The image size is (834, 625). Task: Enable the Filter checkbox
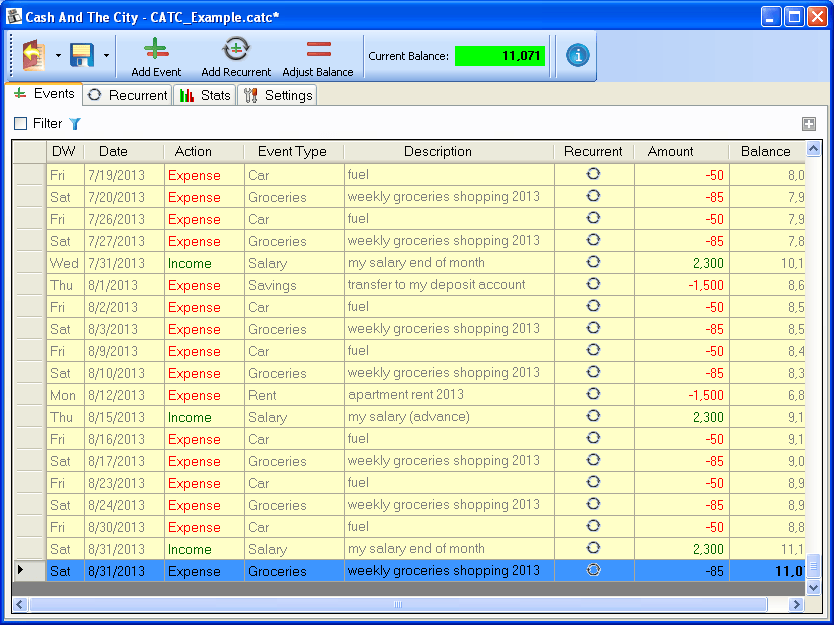coord(21,124)
